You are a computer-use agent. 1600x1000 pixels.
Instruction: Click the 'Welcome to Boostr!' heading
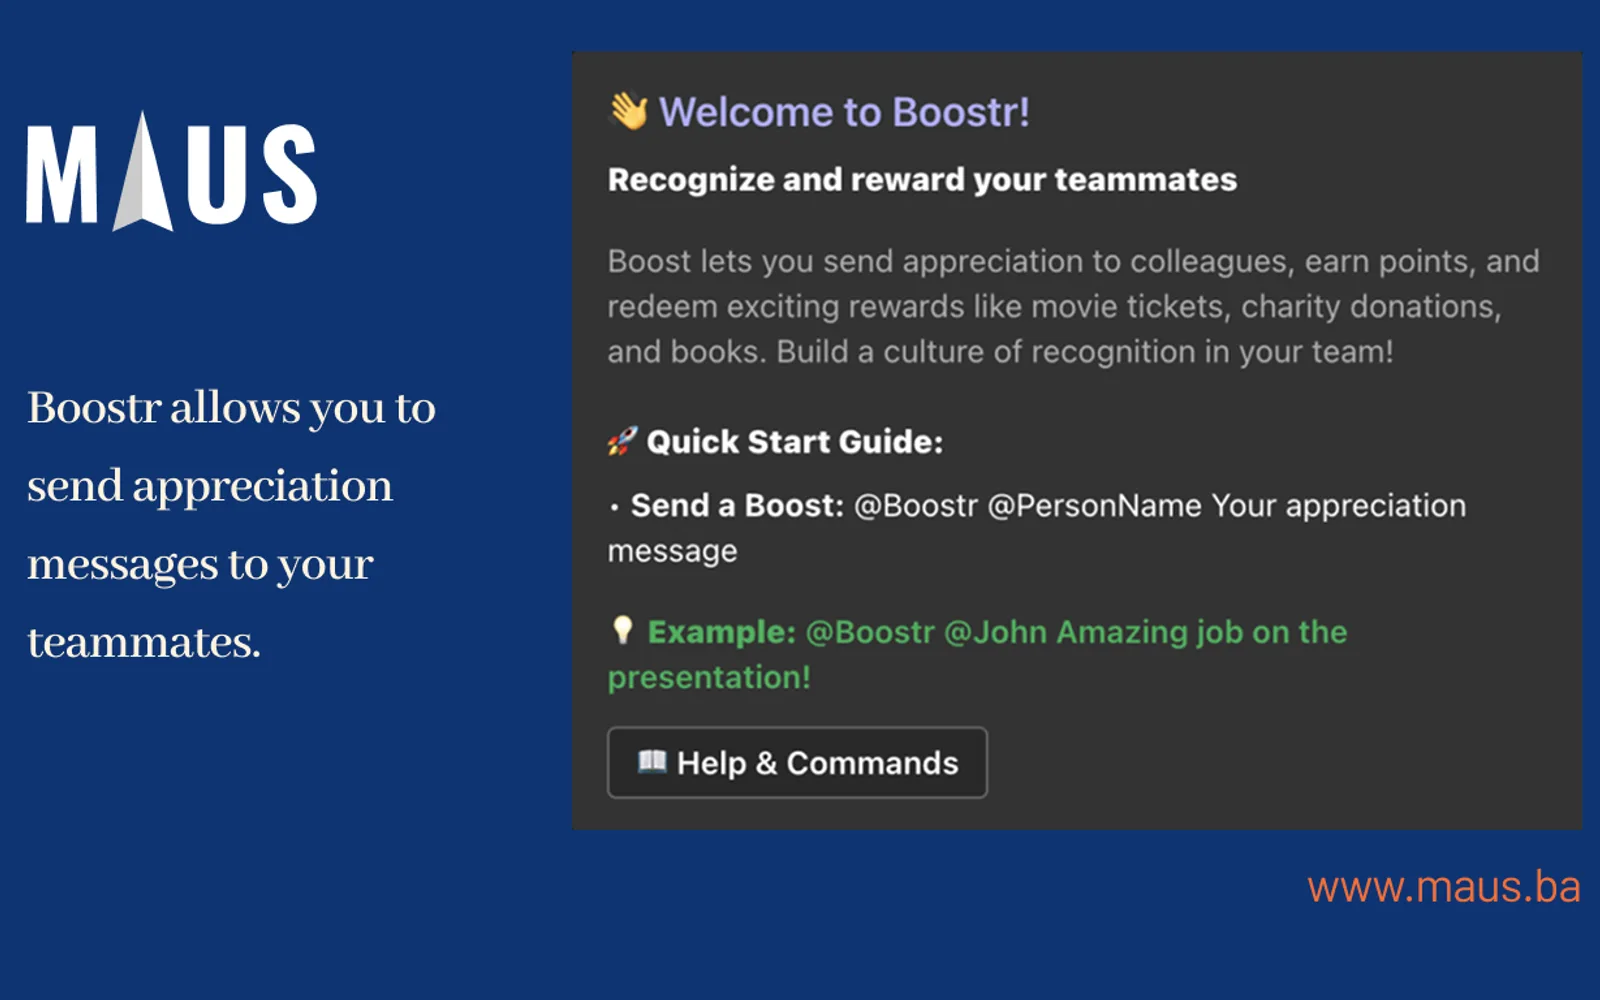click(x=844, y=112)
